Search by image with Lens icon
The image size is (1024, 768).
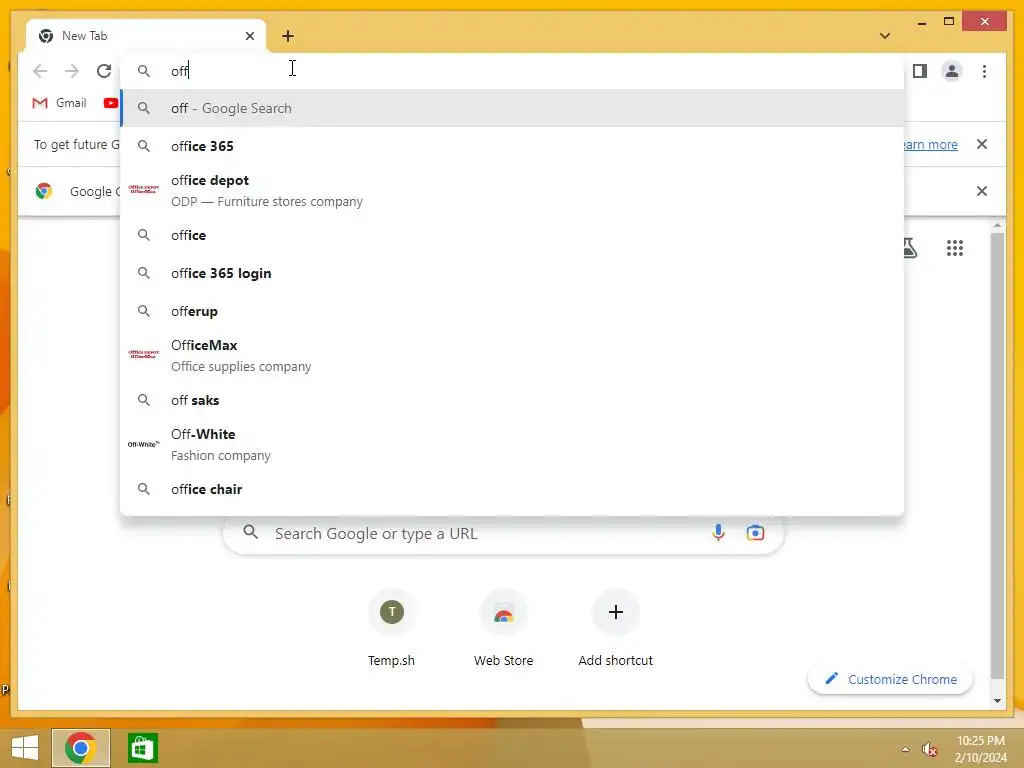click(755, 533)
